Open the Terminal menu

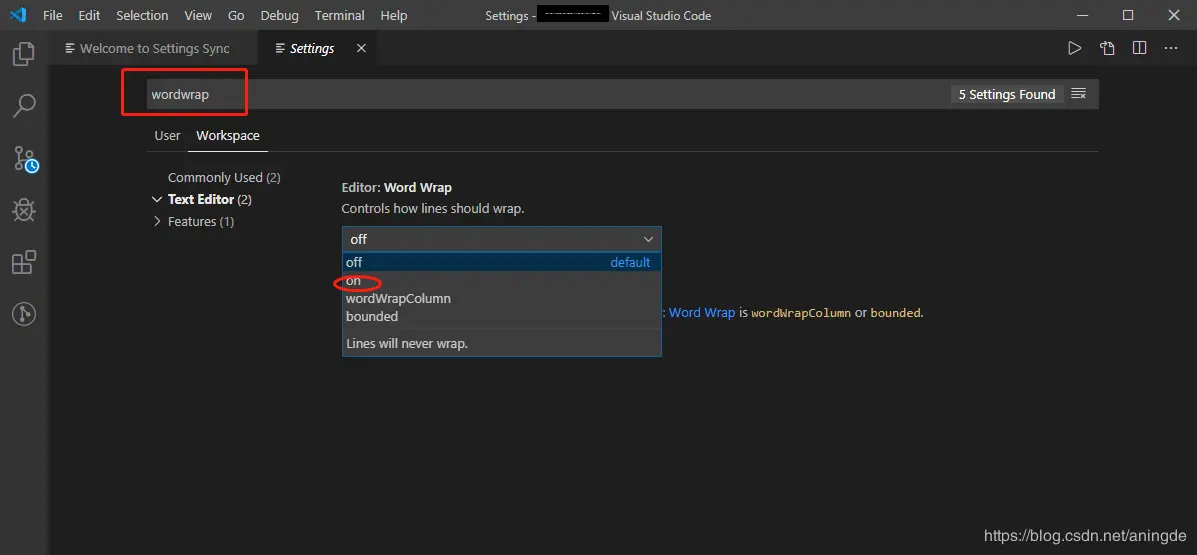point(340,15)
